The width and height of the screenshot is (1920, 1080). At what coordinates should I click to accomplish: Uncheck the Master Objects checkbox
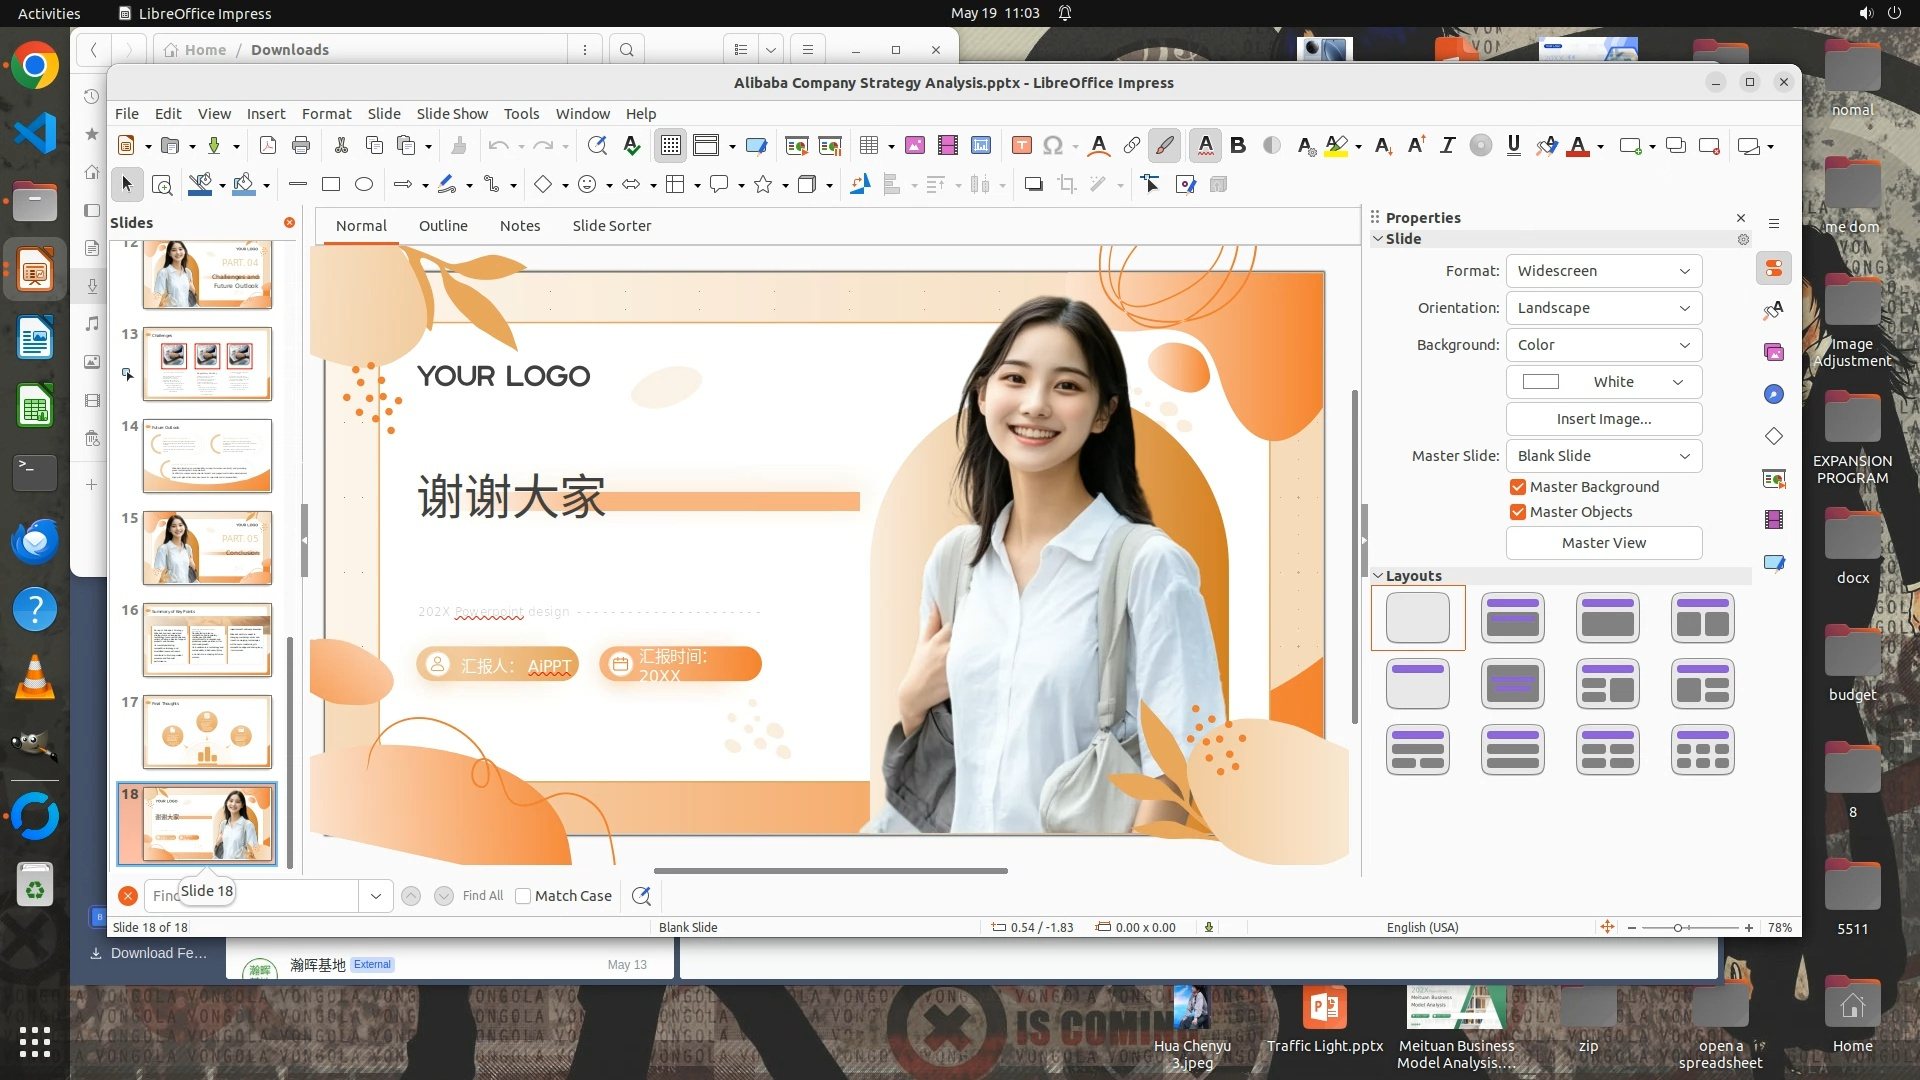tap(1518, 512)
